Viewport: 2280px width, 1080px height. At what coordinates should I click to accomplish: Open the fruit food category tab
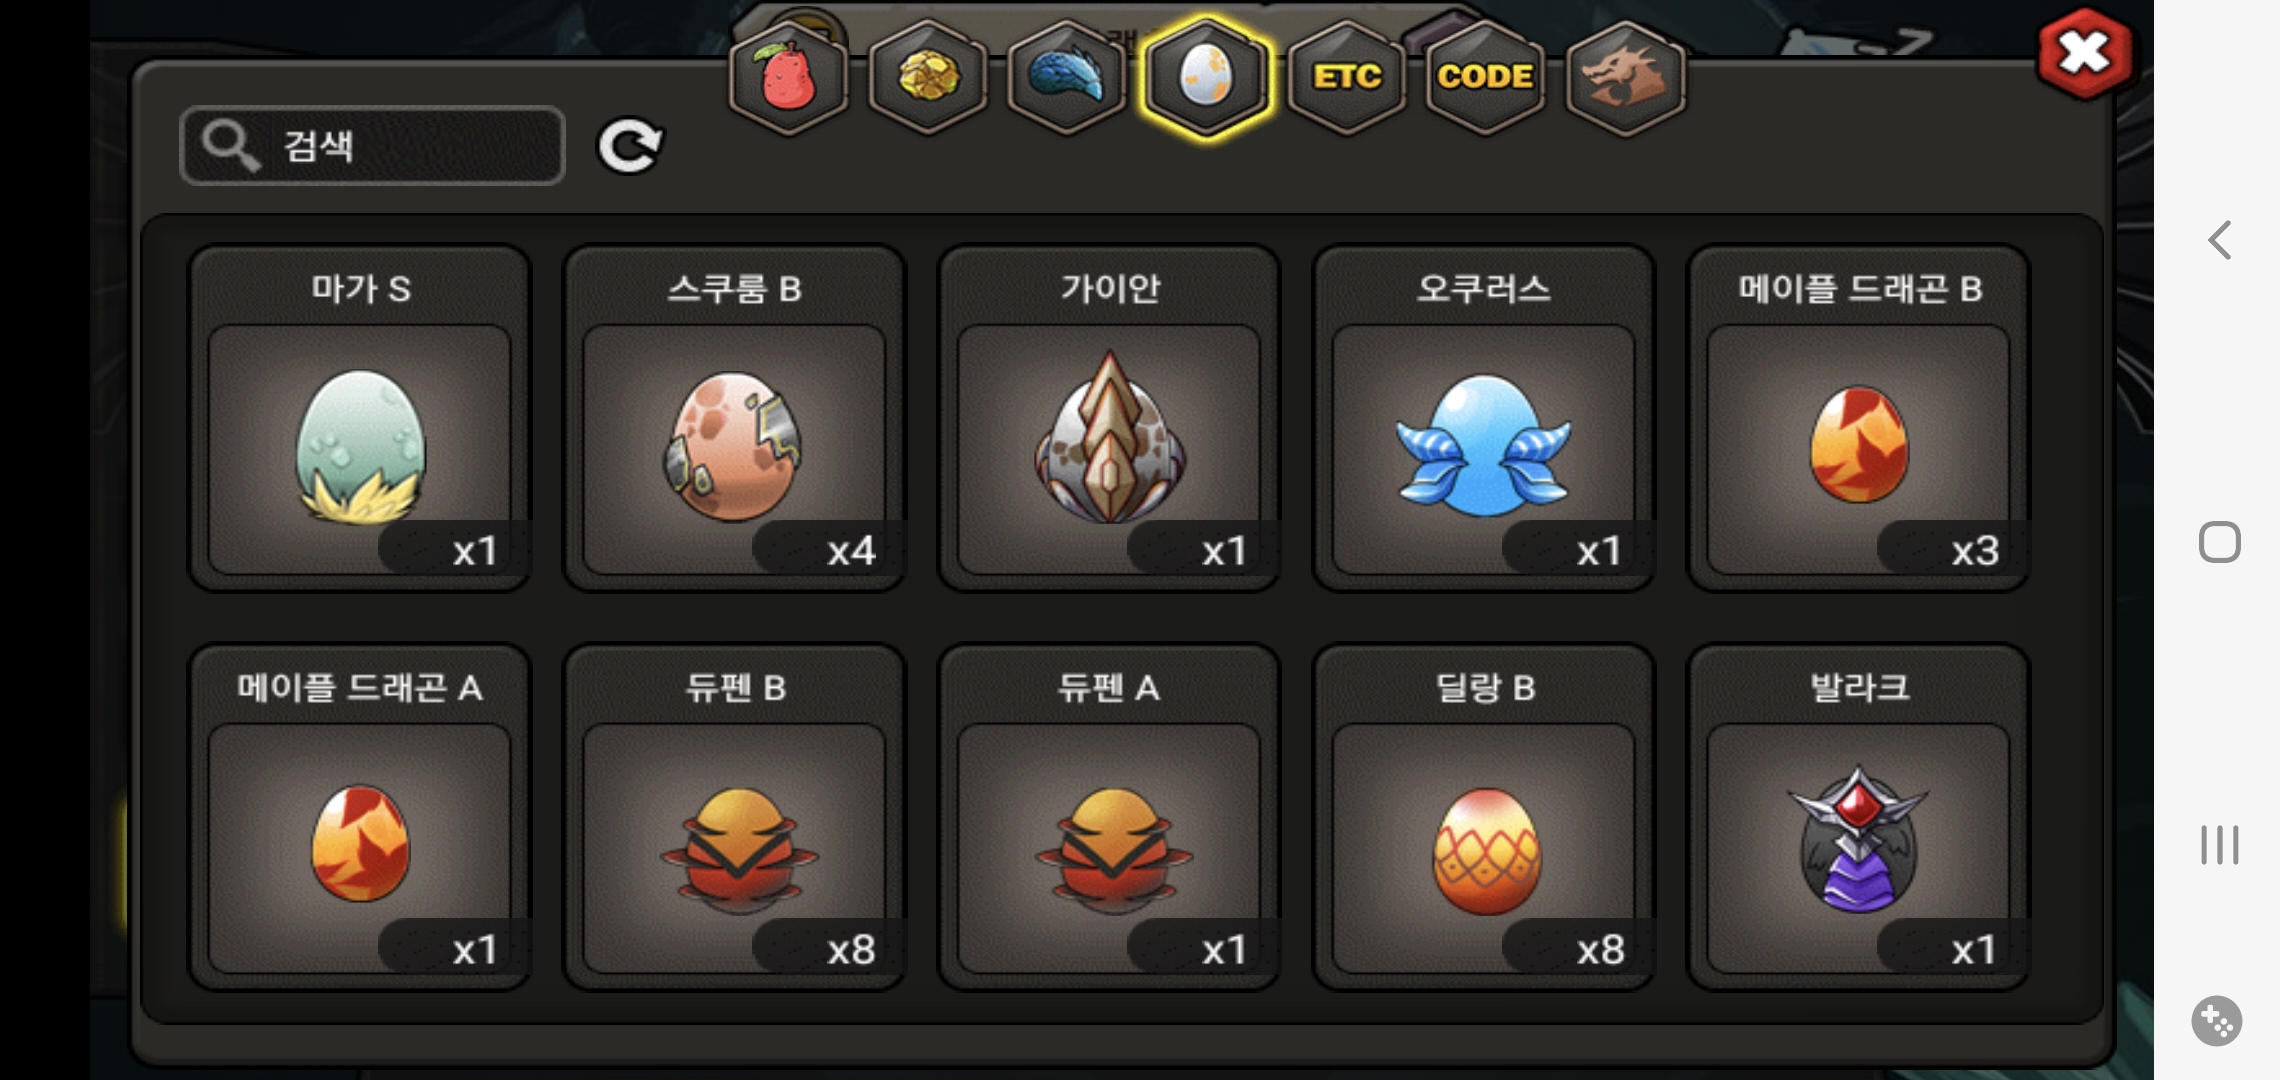(789, 78)
